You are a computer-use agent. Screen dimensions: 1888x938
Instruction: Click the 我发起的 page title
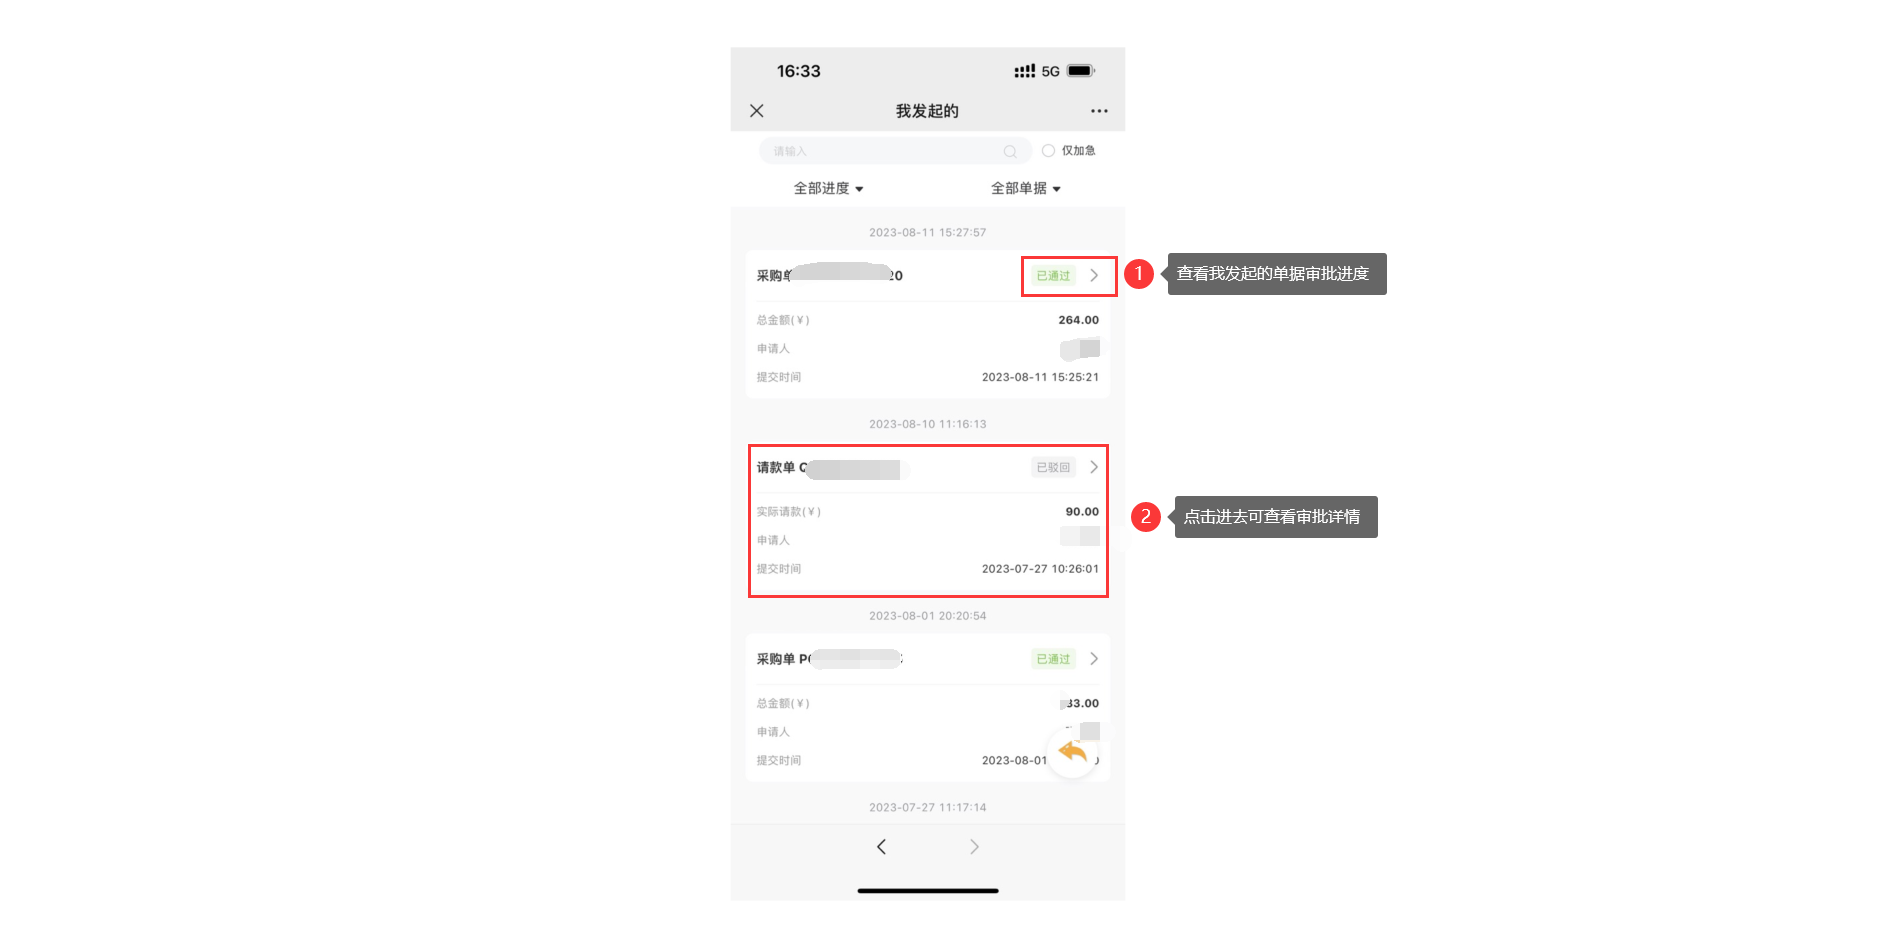(x=927, y=111)
